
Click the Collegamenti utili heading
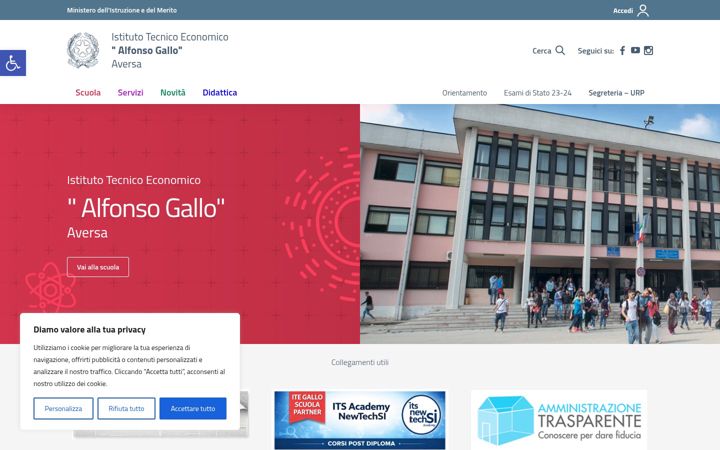pos(360,362)
